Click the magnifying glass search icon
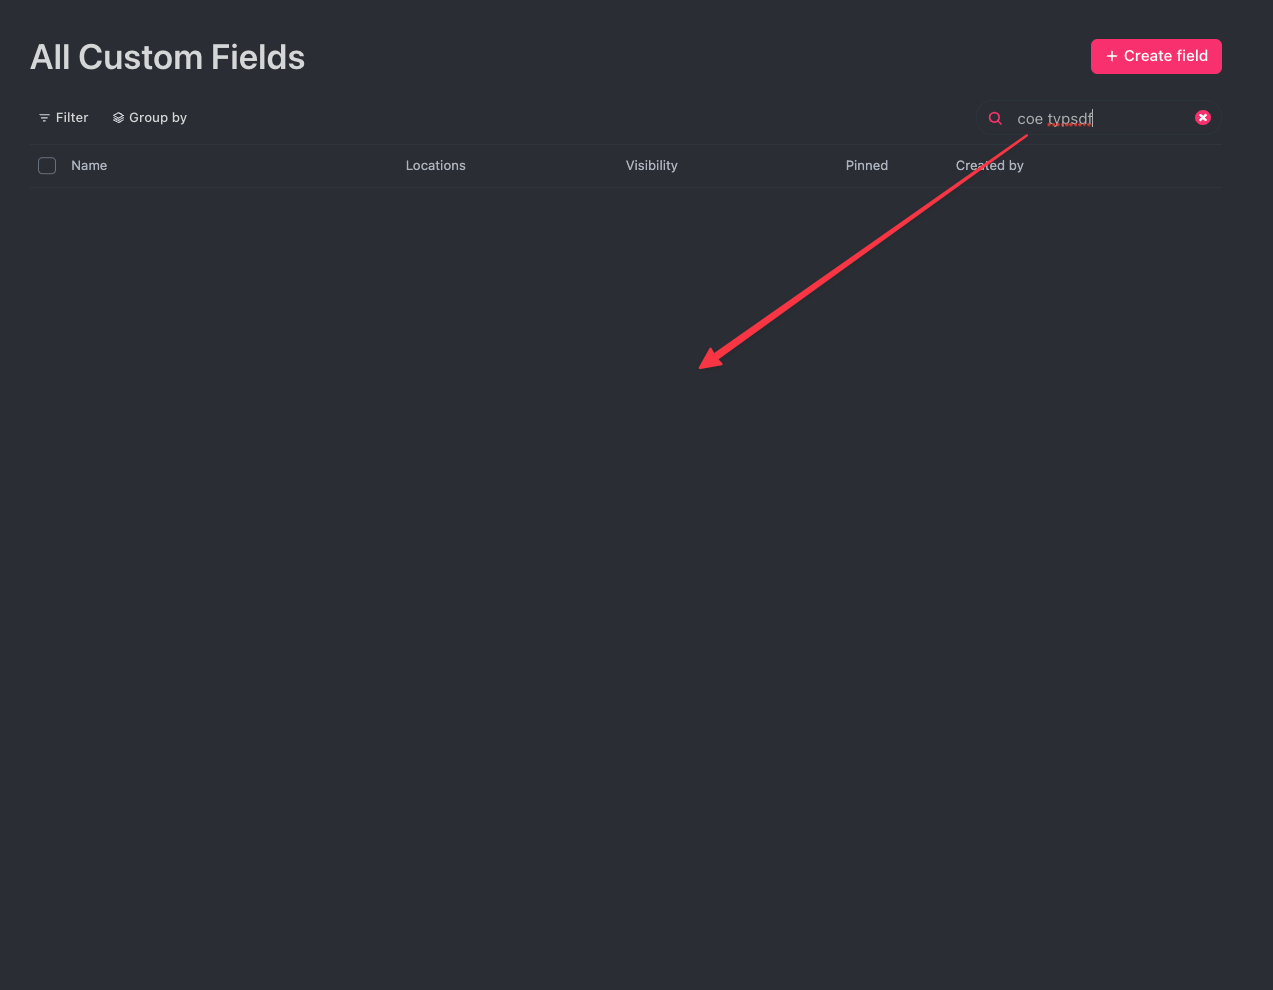The image size is (1273, 990). [x=995, y=118]
